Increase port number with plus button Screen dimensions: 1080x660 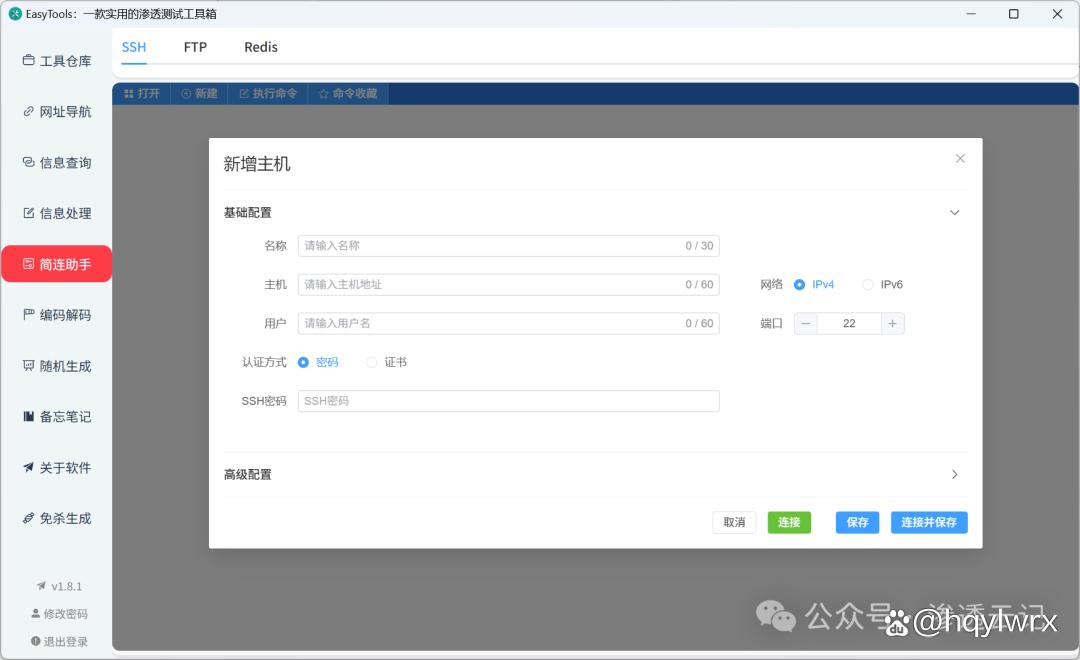coord(892,323)
